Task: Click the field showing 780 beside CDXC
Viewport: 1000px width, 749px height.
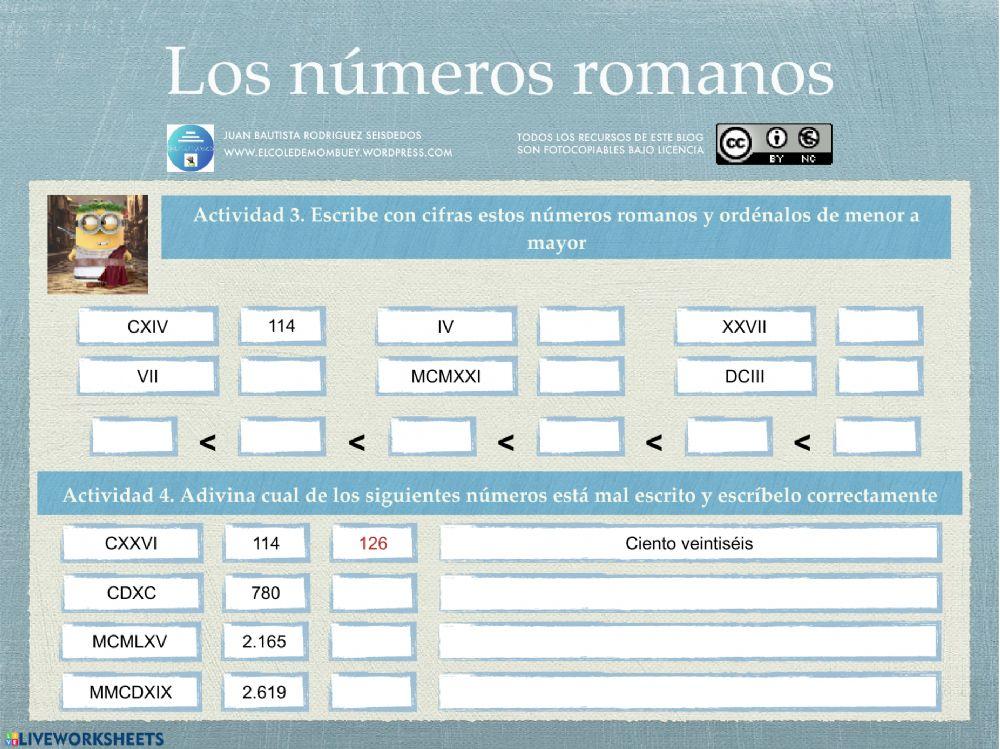Action: pyautogui.click(x=264, y=592)
